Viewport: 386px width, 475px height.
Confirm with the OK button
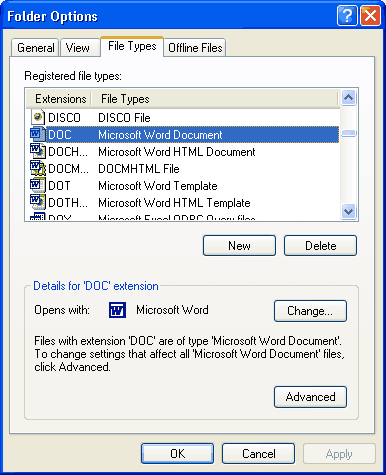click(x=177, y=454)
